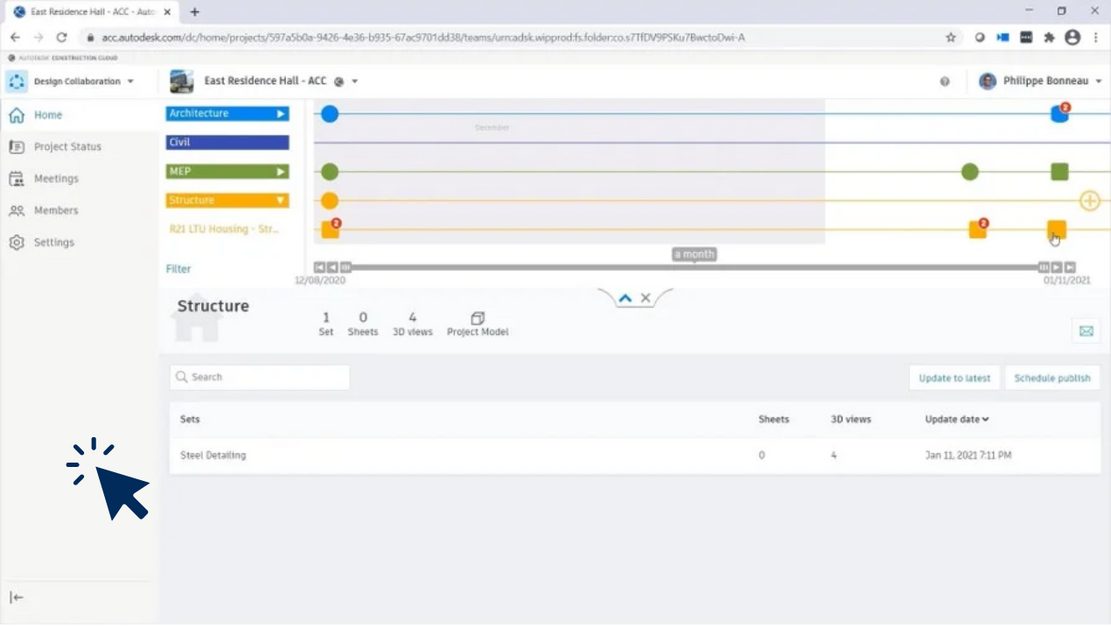Open project Settings
1111x626 pixels.
point(55,242)
